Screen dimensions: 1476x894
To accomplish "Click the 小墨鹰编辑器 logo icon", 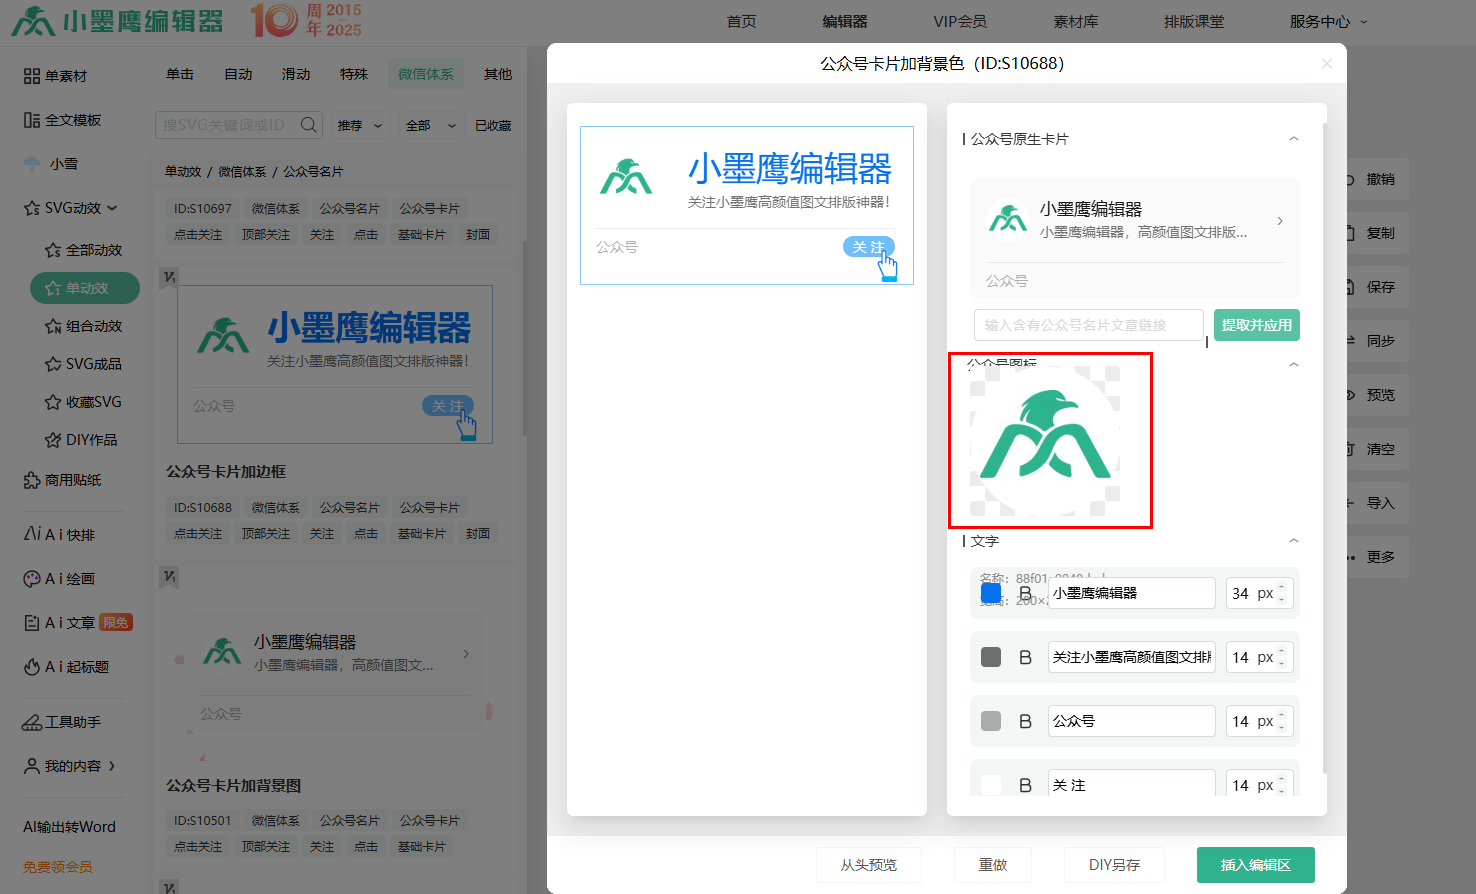I will pos(33,20).
